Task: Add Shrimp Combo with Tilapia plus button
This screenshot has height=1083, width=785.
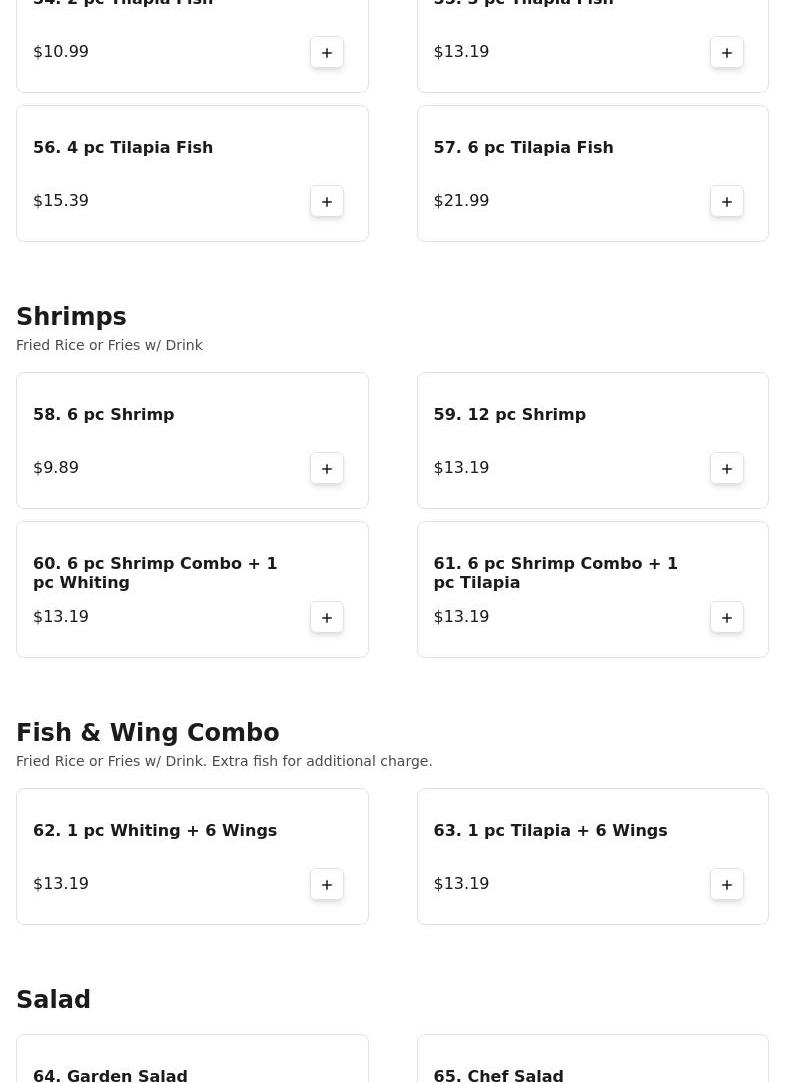Action: point(726,617)
